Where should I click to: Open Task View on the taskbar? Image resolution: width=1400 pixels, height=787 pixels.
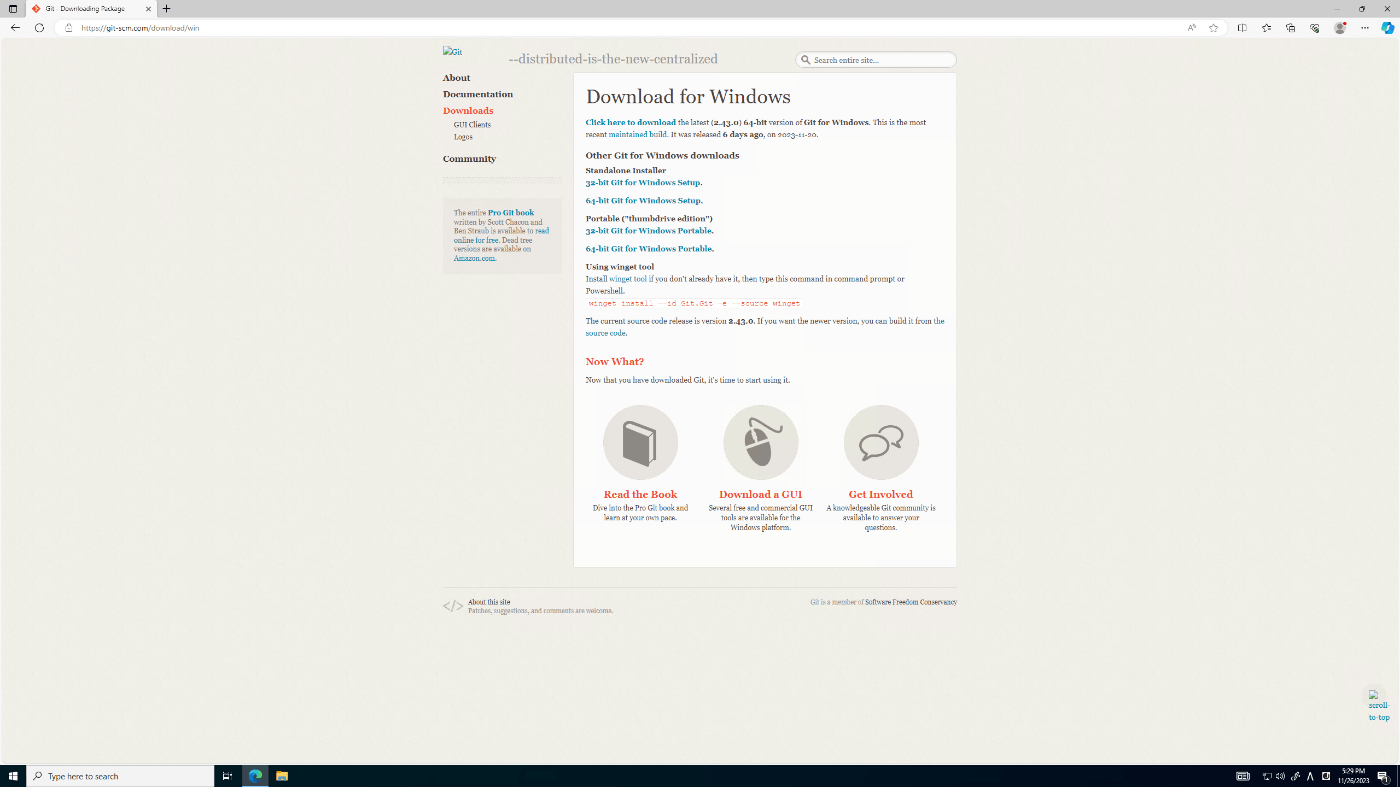click(x=227, y=776)
